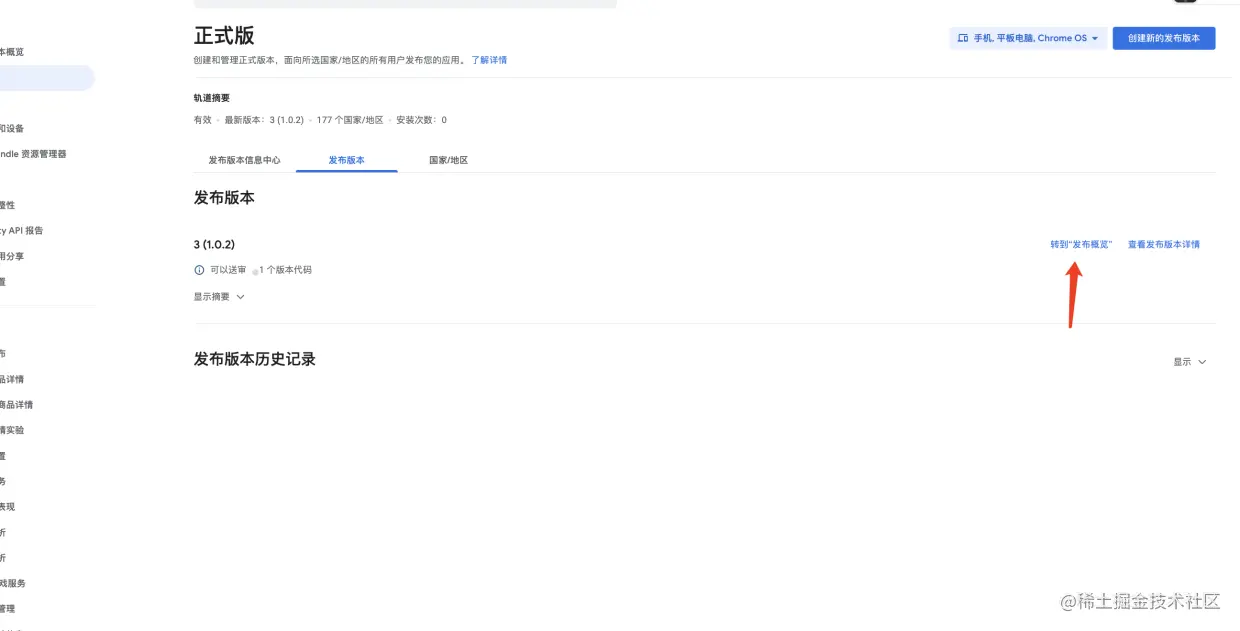Follow the 转到"发布概览" link
Viewport: 1240px width, 631px height.
point(1081,244)
